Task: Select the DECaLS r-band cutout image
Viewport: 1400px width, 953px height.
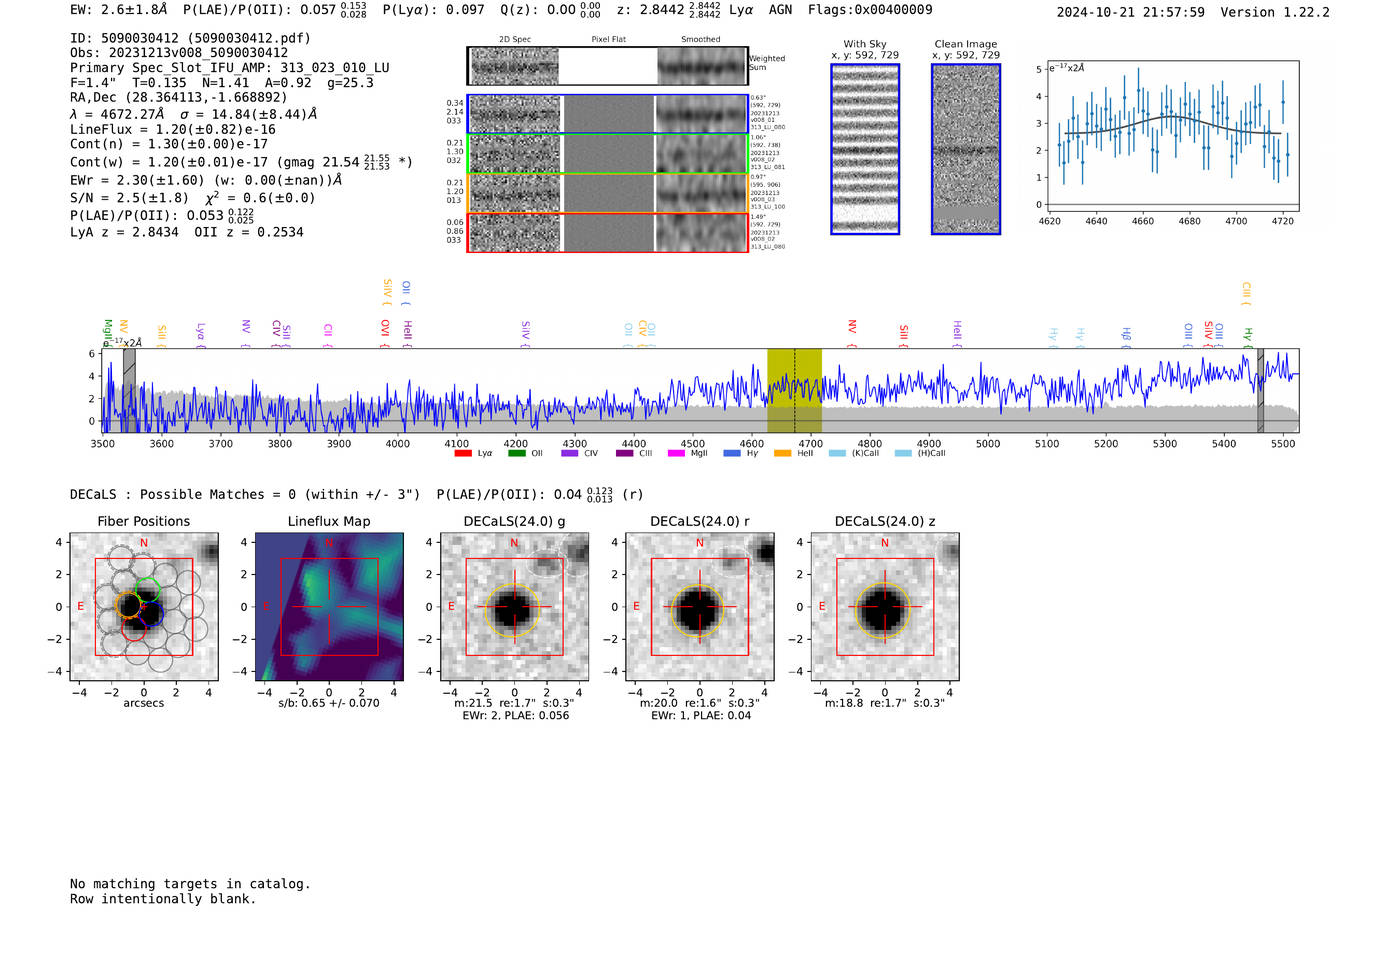Action: 699,607
